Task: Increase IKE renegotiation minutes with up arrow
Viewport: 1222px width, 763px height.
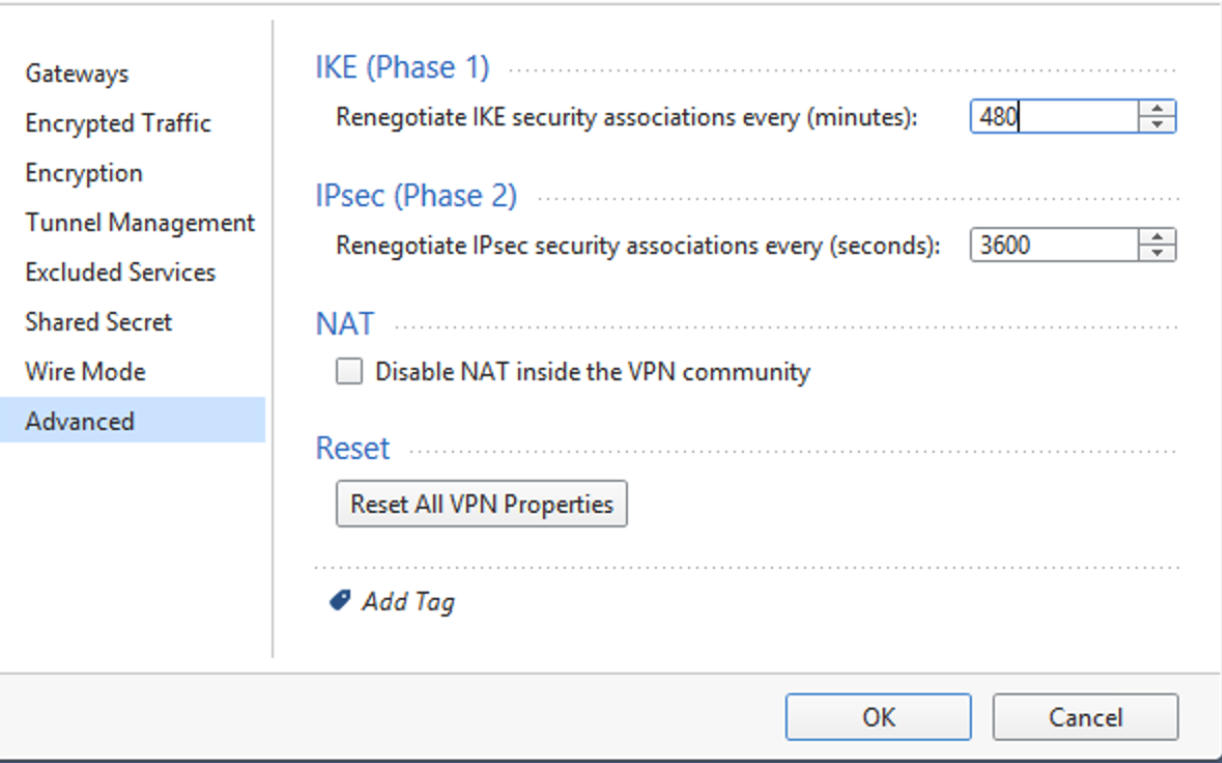Action: tap(1157, 109)
